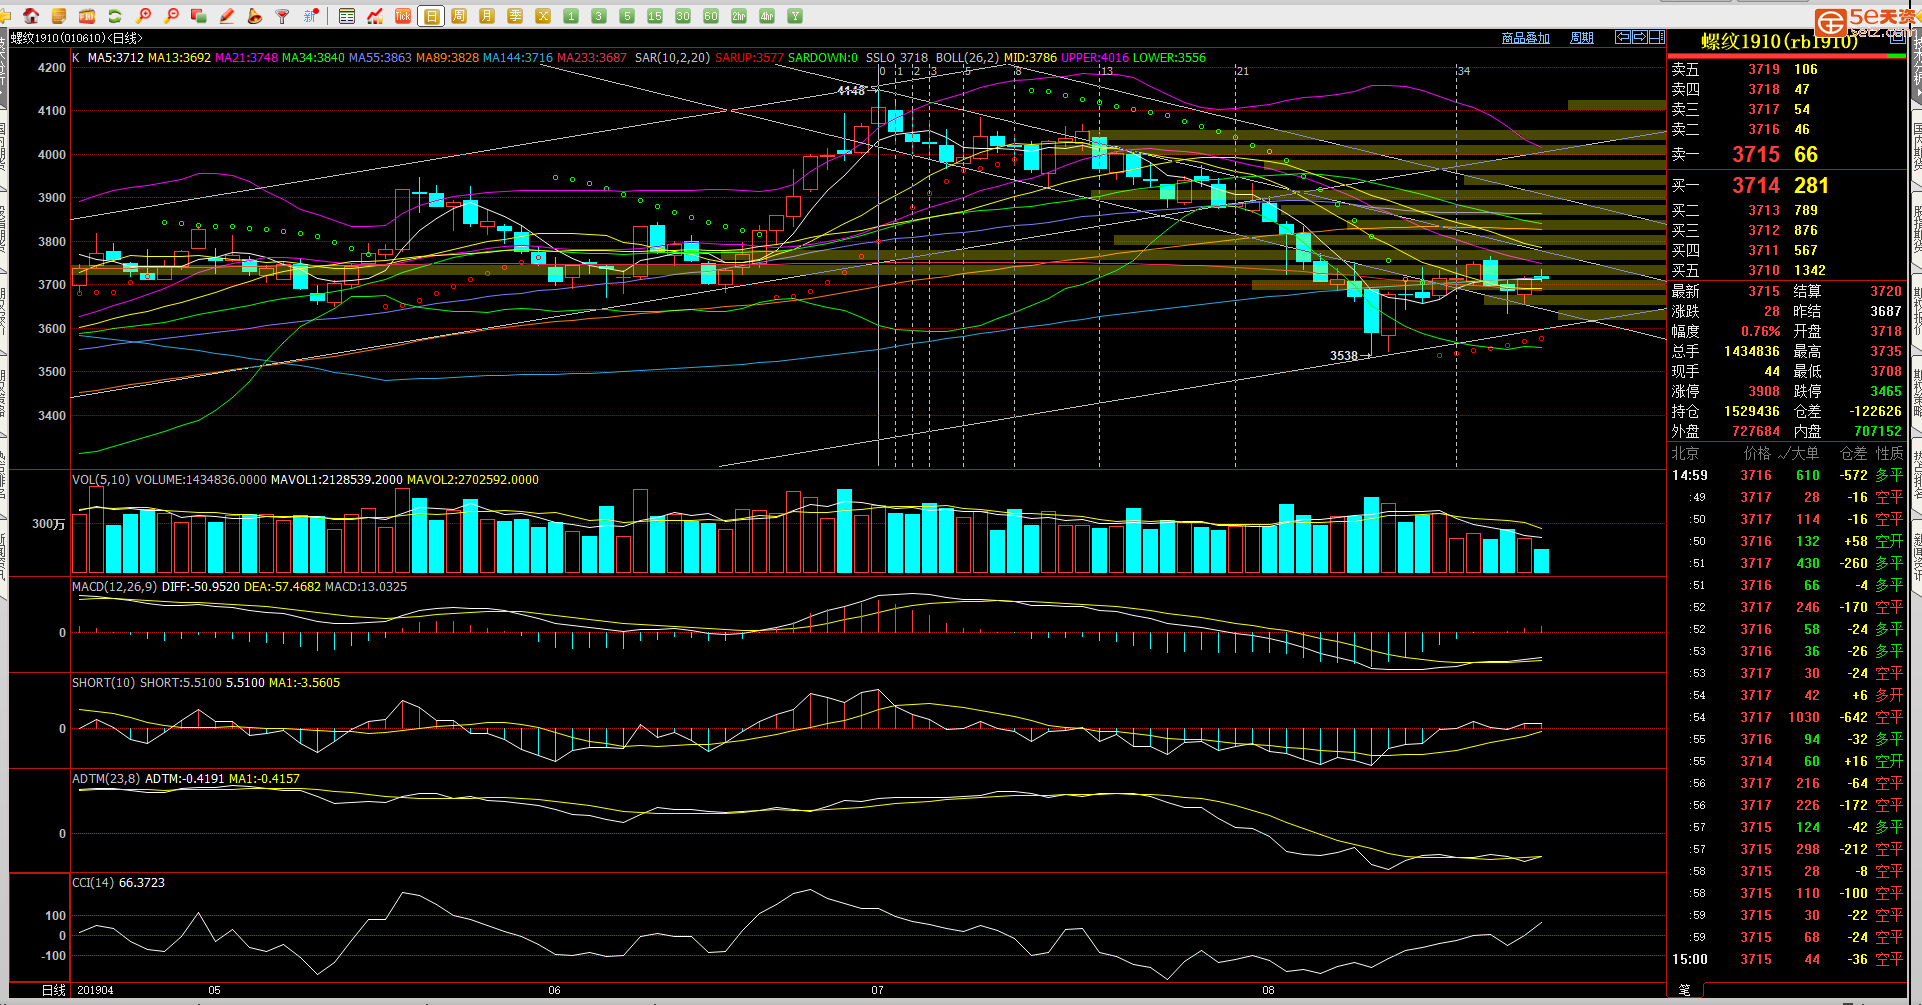
Task: Click the right arrow navigation button
Action: pyautogui.click(x=1640, y=37)
